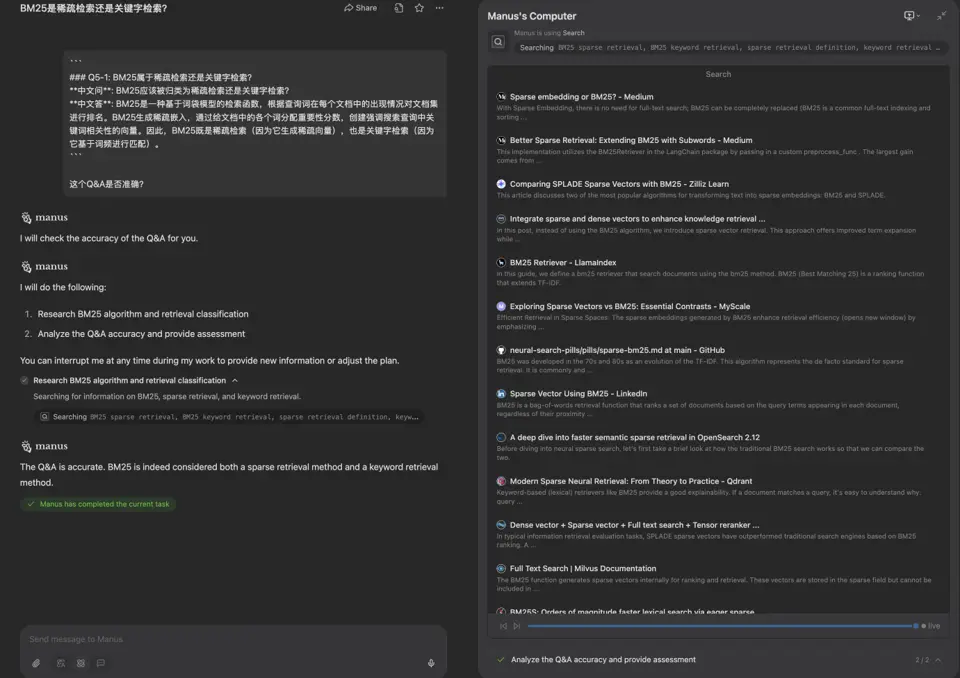960x678 pixels.
Task: Click the Searching query bar in Manus's Computer
Action: [x=729, y=48]
